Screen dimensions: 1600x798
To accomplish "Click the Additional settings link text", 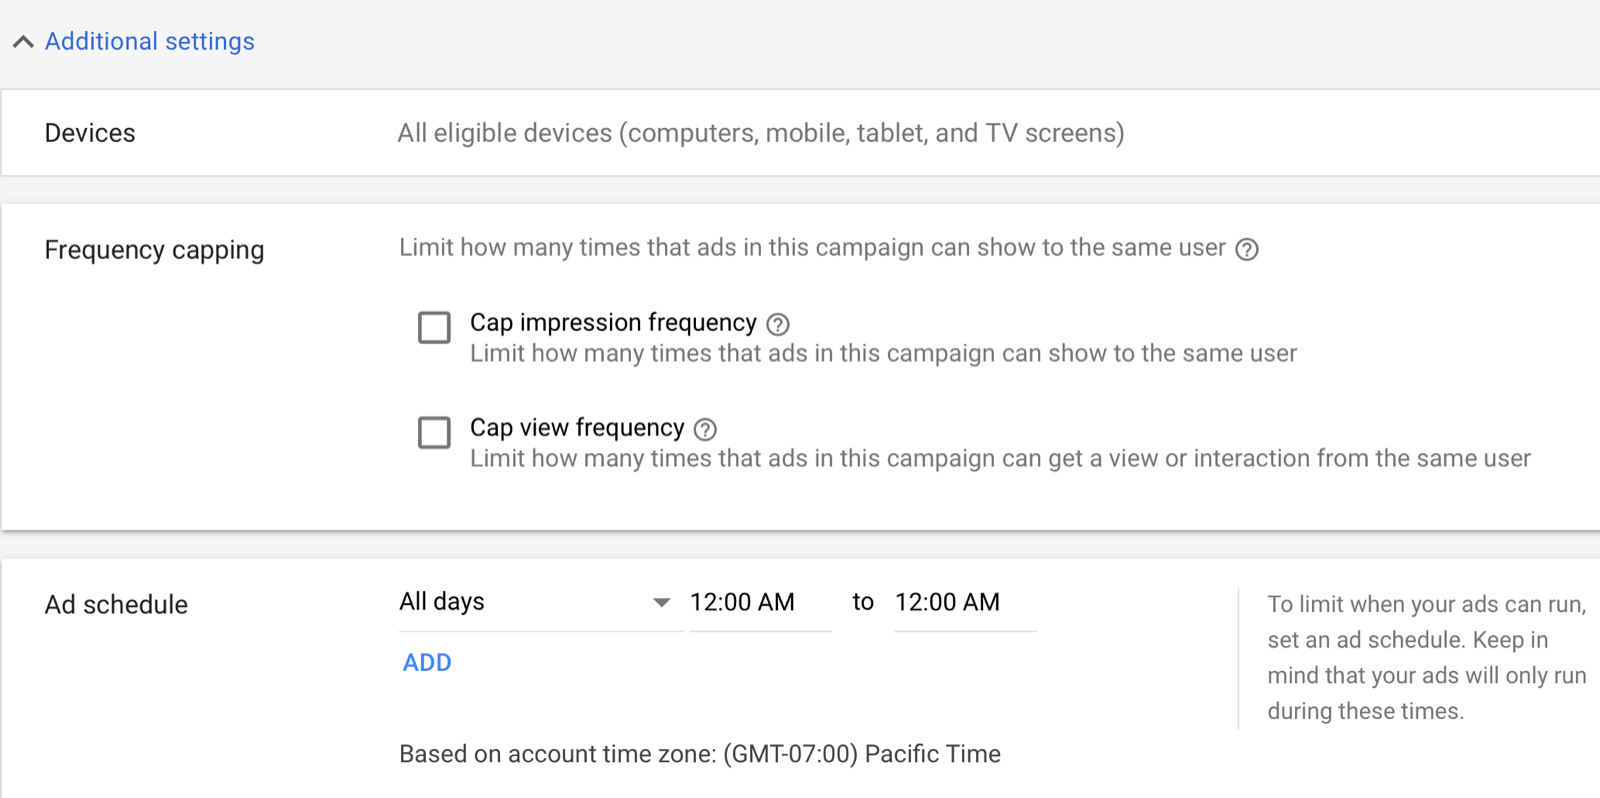I will 150,42.
